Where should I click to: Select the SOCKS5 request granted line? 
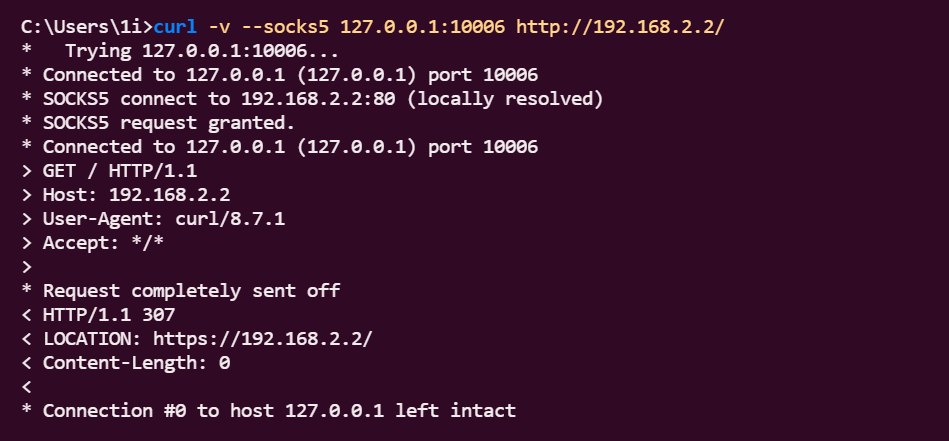click(169, 122)
